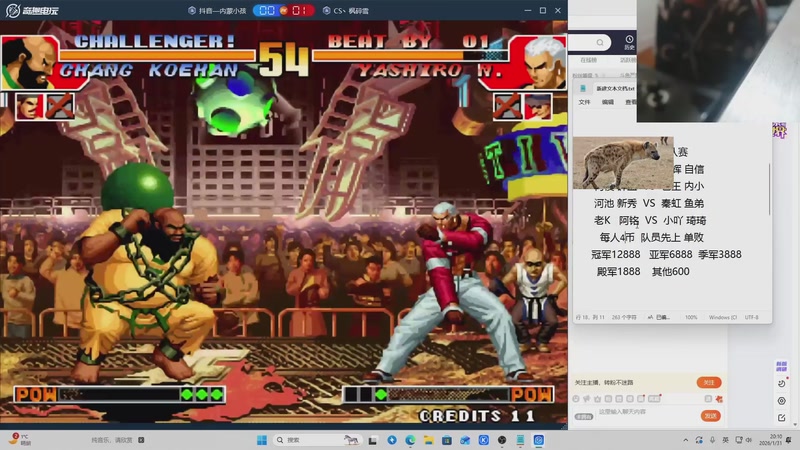Click the clock icon in chat toolbar

coord(576,399)
